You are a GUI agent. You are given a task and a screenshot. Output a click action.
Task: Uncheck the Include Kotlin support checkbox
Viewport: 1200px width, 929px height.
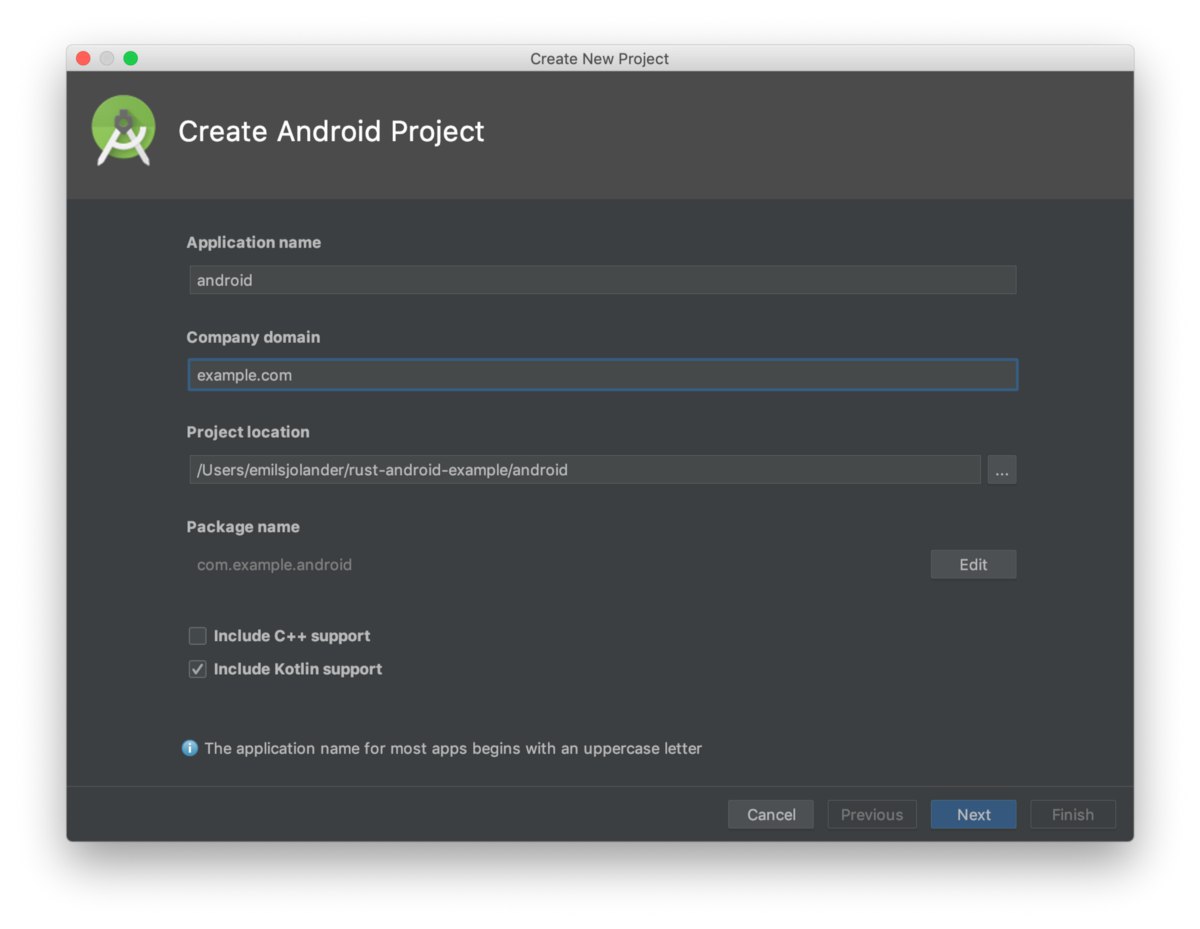pyautogui.click(x=198, y=669)
